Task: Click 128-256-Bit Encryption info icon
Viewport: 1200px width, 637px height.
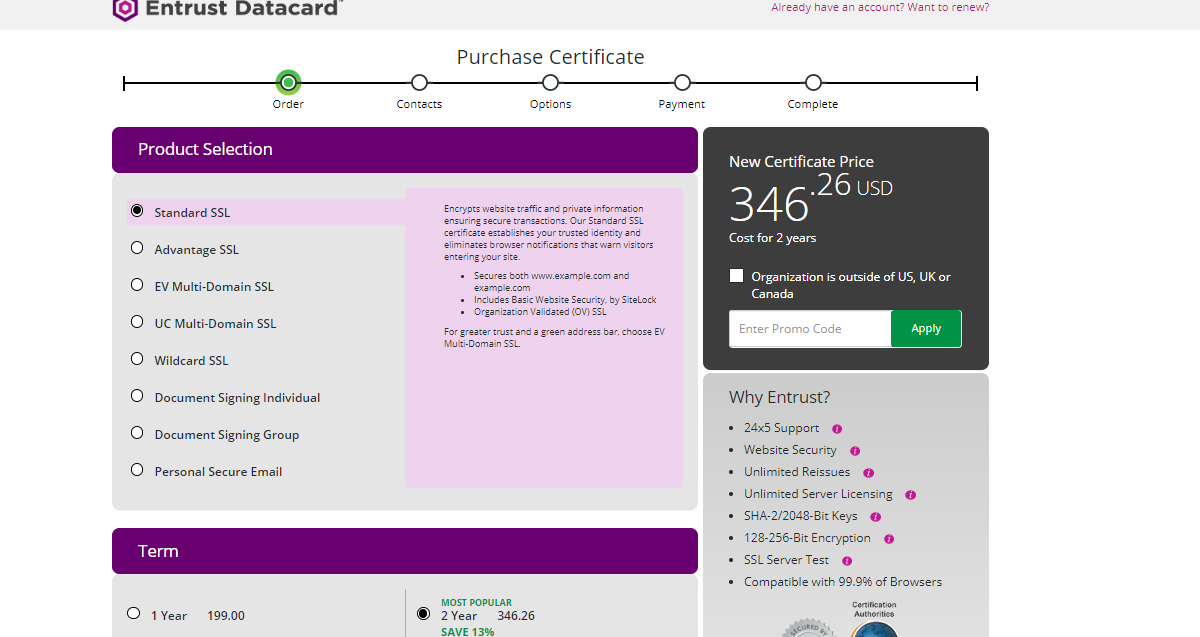Action: pyautogui.click(x=888, y=538)
